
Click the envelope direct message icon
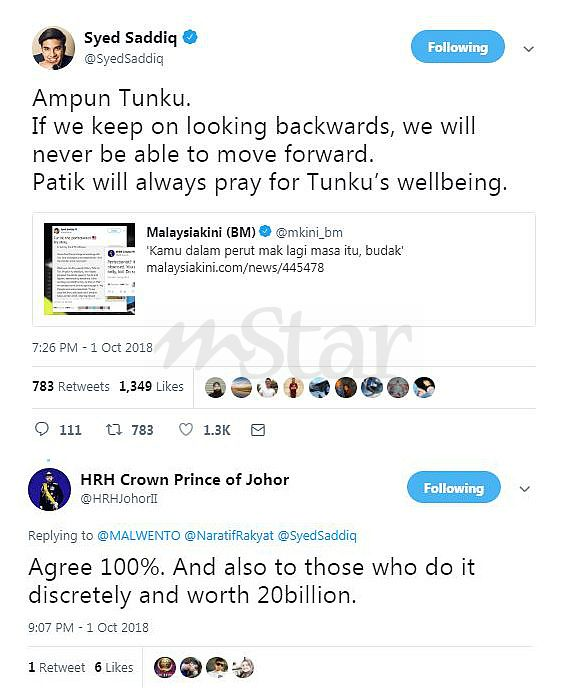coord(258,430)
